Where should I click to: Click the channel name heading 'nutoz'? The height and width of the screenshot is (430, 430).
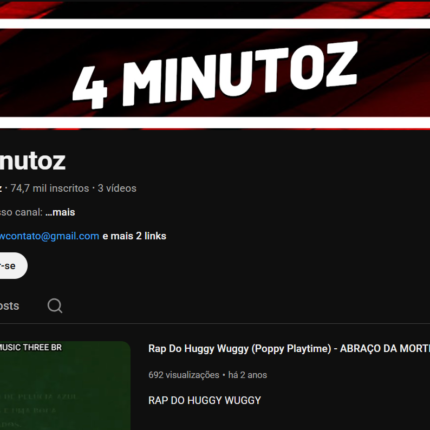33,161
